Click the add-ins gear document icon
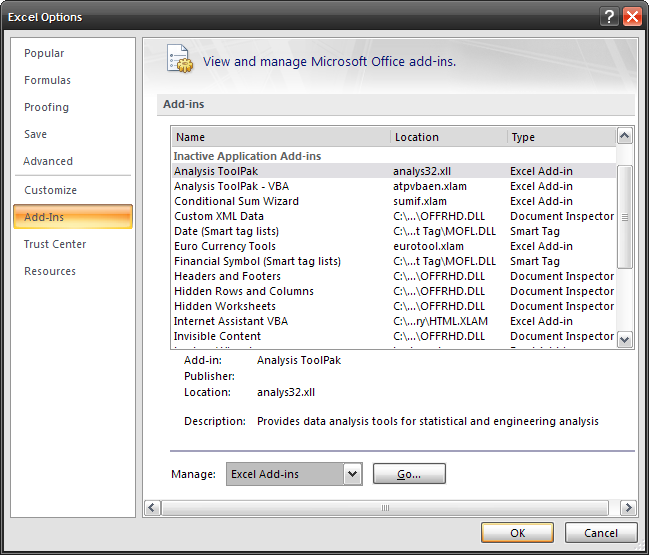Image resolution: width=649 pixels, height=555 pixels. coord(180,59)
